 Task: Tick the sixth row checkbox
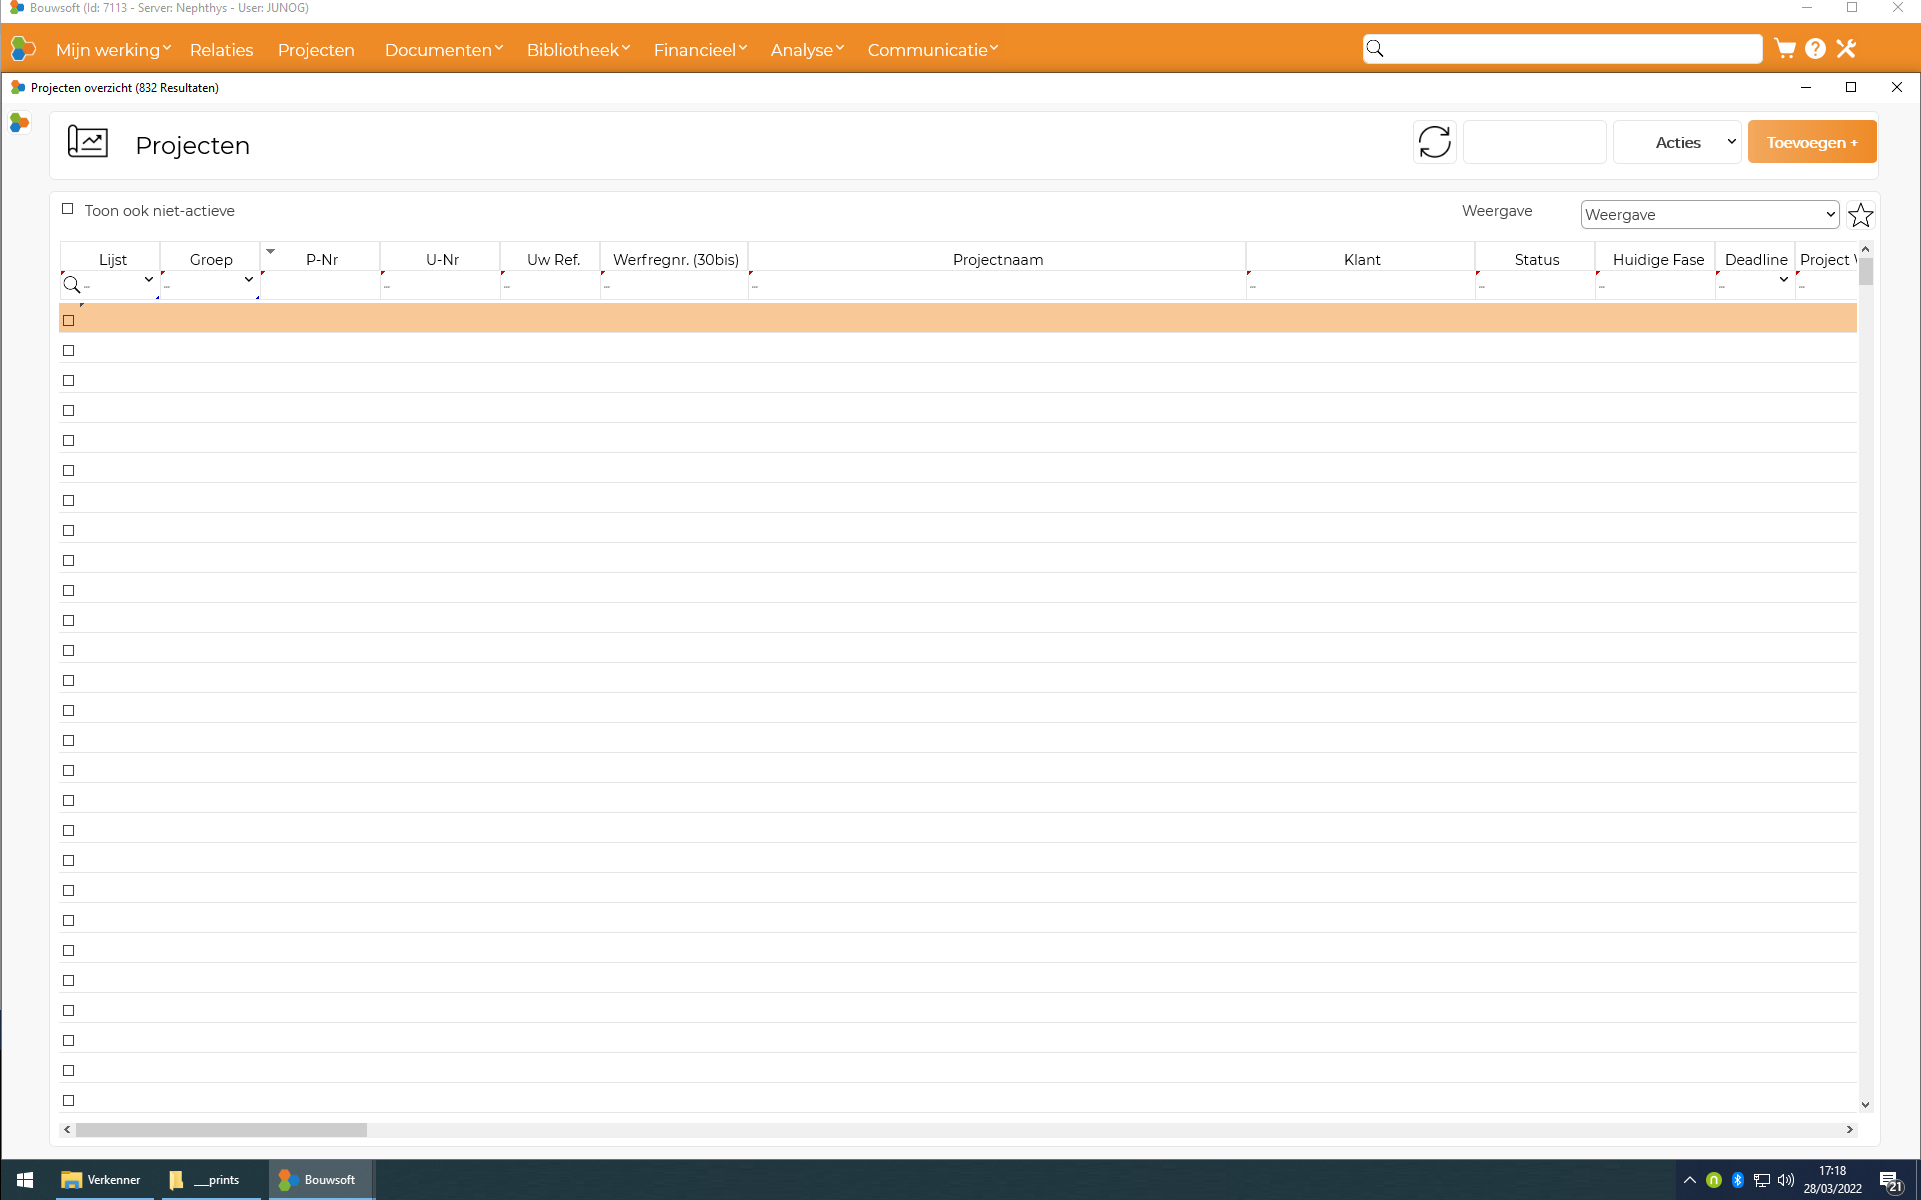tap(69, 471)
